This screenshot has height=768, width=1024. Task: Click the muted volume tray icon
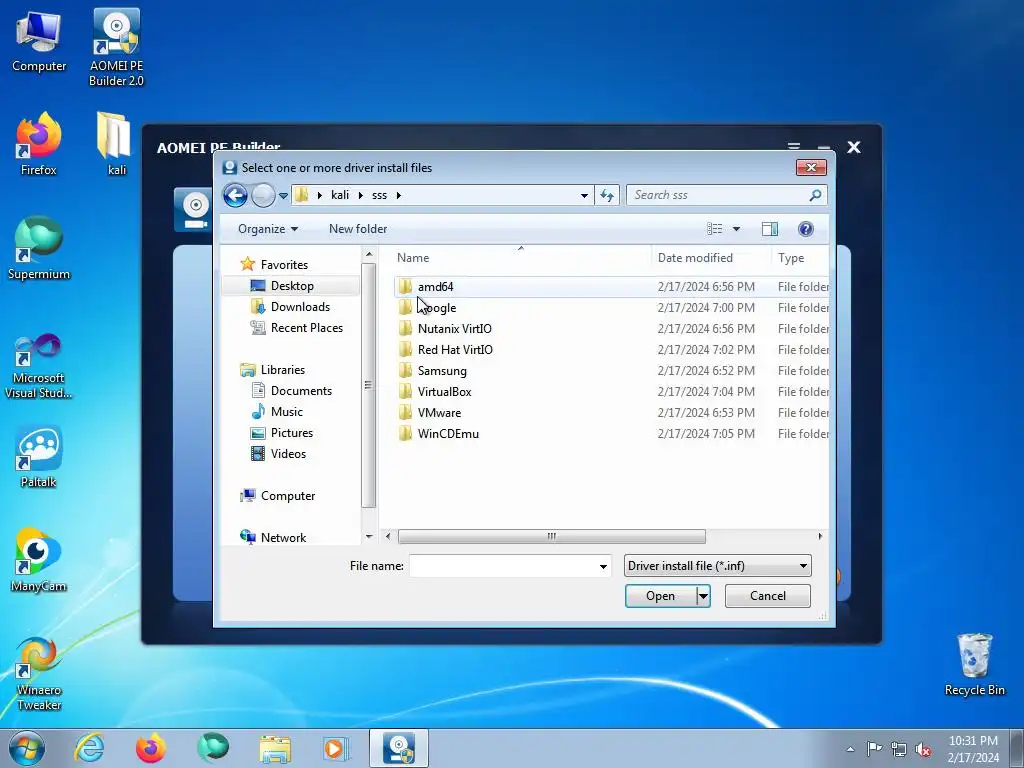coord(923,750)
